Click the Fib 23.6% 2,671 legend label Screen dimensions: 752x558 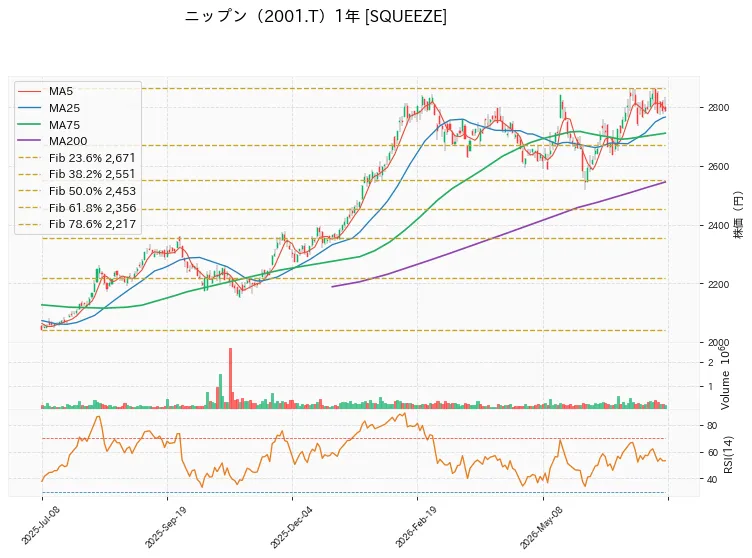pyautogui.click(x=92, y=158)
